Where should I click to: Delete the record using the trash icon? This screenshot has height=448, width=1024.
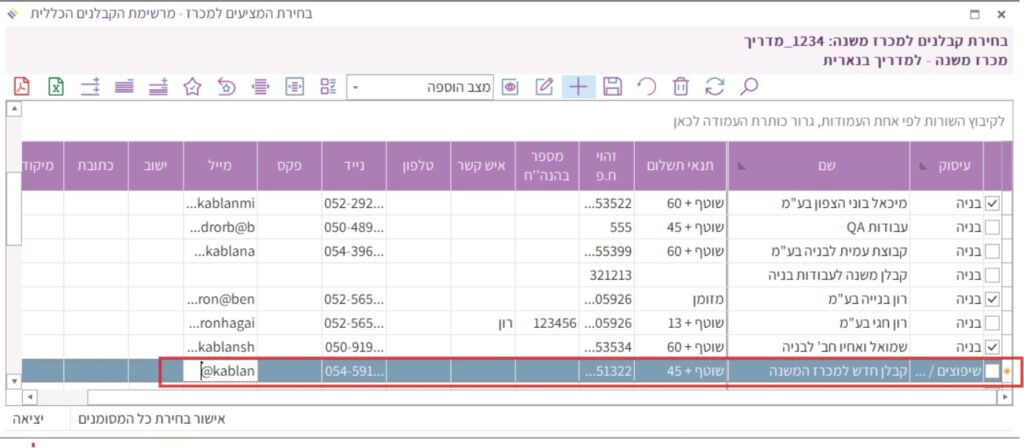coord(681,86)
